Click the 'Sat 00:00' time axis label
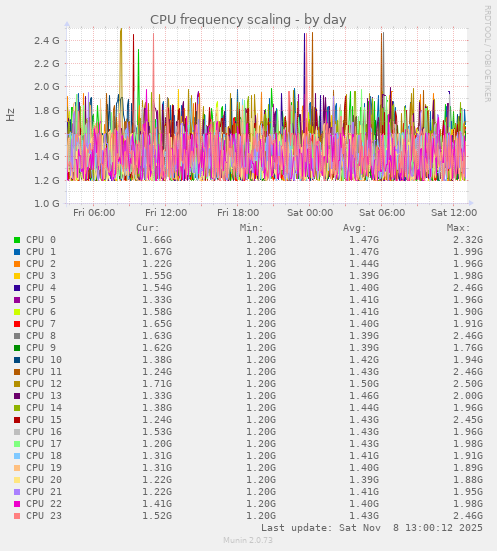 click(x=310, y=213)
